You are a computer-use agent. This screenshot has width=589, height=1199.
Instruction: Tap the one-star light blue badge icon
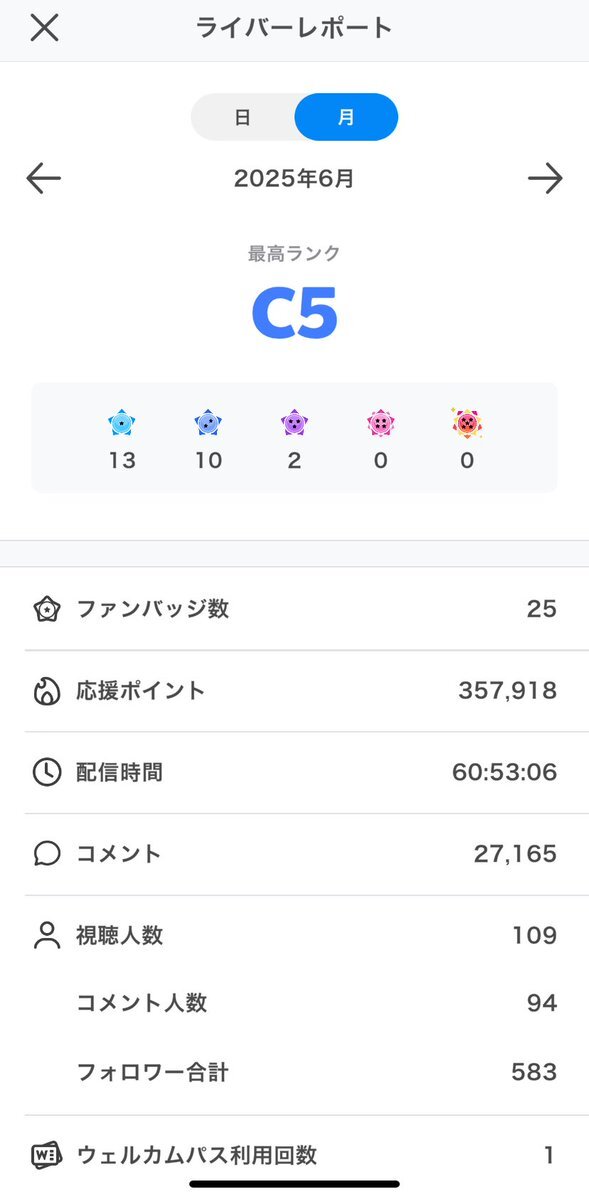tap(122, 422)
